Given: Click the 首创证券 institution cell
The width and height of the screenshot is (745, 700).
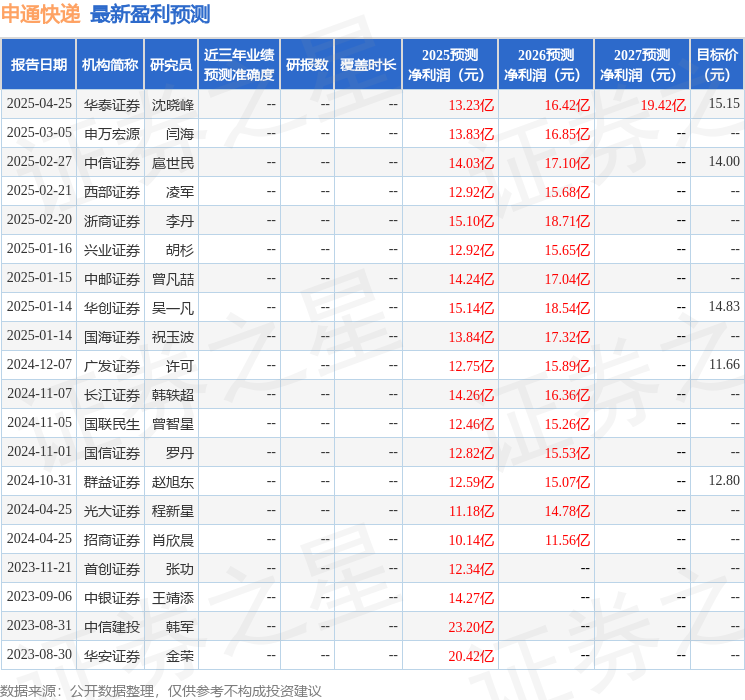Looking at the screenshot, I should tap(112, 568).
